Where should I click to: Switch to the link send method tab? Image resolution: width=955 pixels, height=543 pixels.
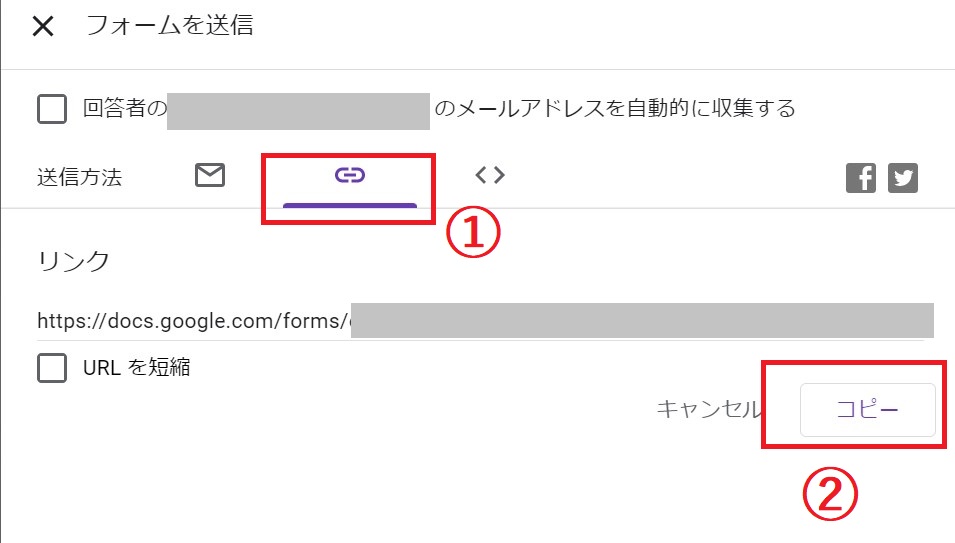(x=350, y=176)
